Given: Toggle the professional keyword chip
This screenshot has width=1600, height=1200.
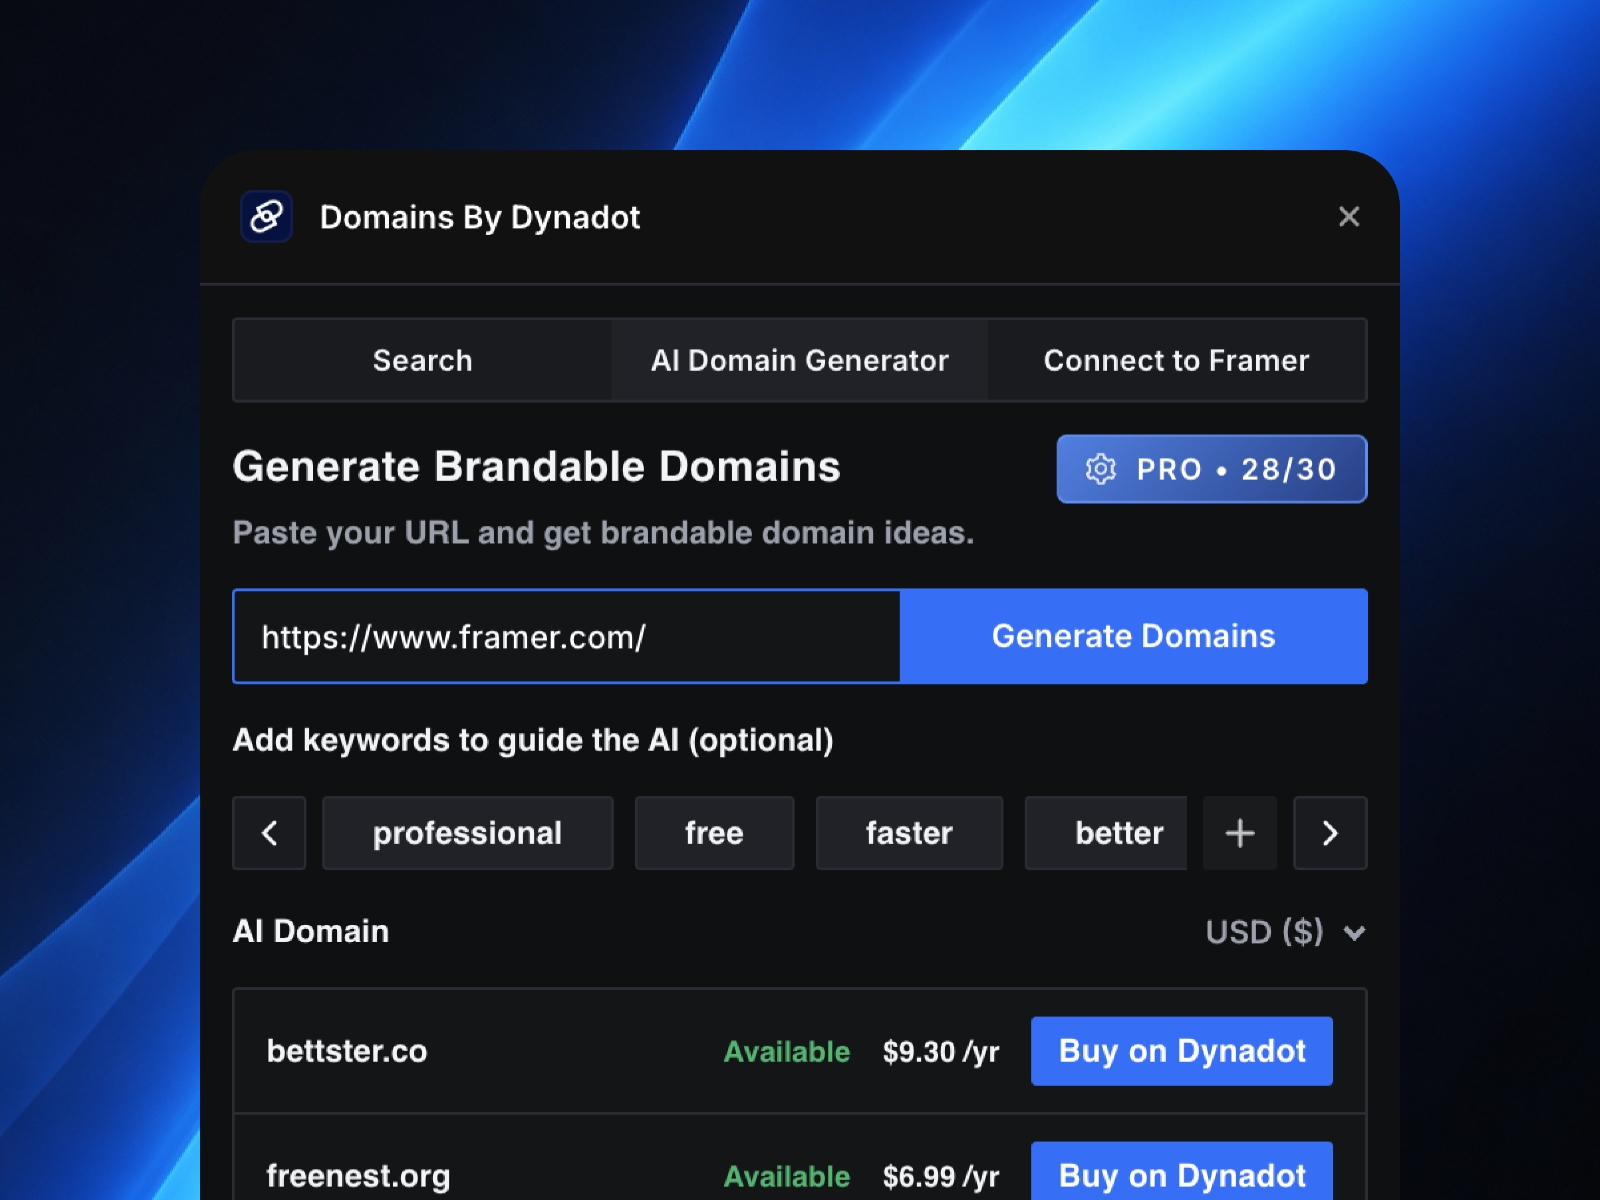Looking at the screenshot, I should pyautogui.click(x=467, y=833).
